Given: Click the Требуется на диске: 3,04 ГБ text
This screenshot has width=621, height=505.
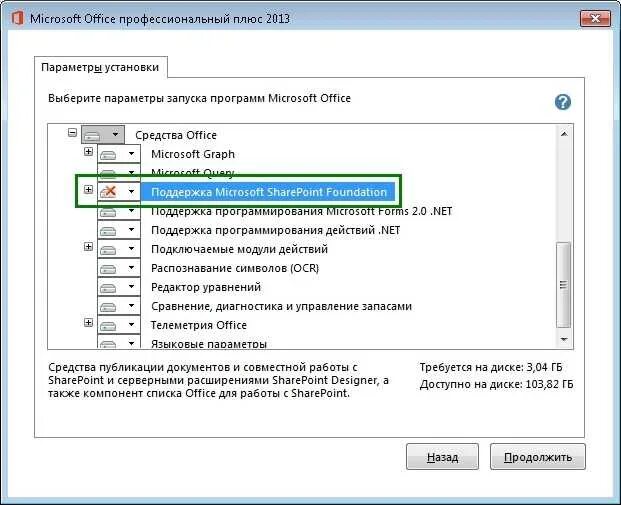Looking at the screenshot, I should (491, 367).
